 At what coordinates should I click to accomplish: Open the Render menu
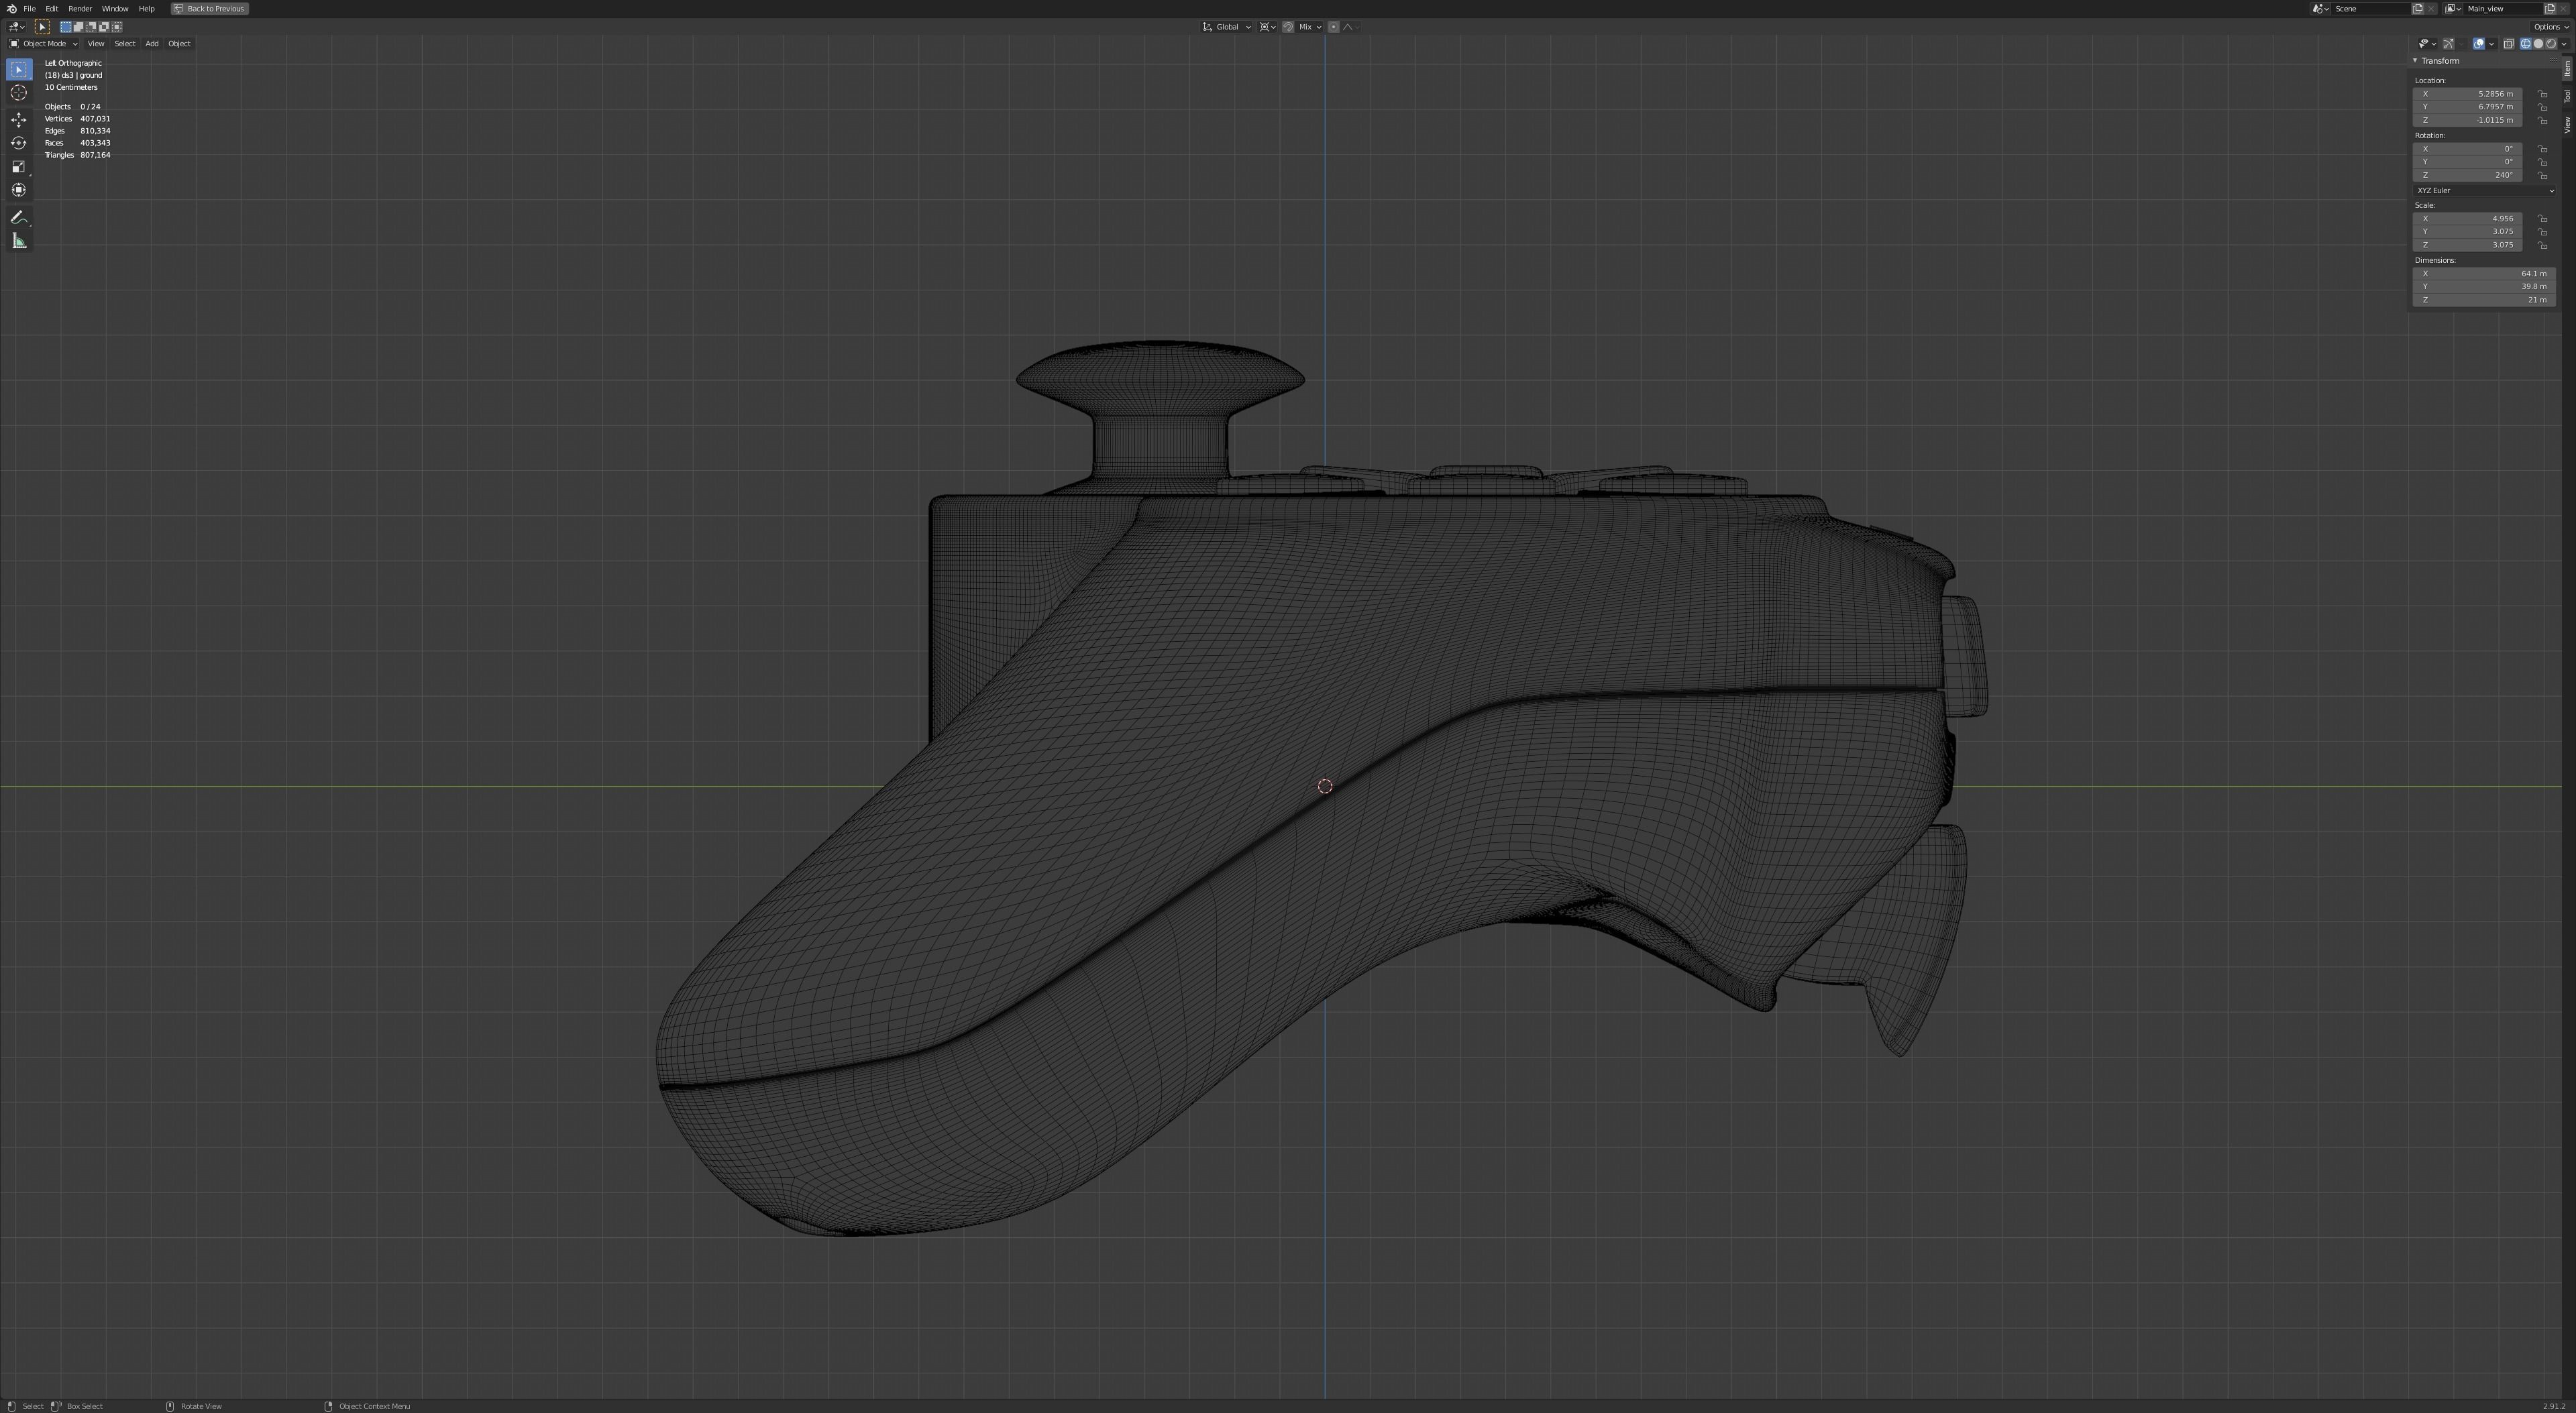pos(80,9)
